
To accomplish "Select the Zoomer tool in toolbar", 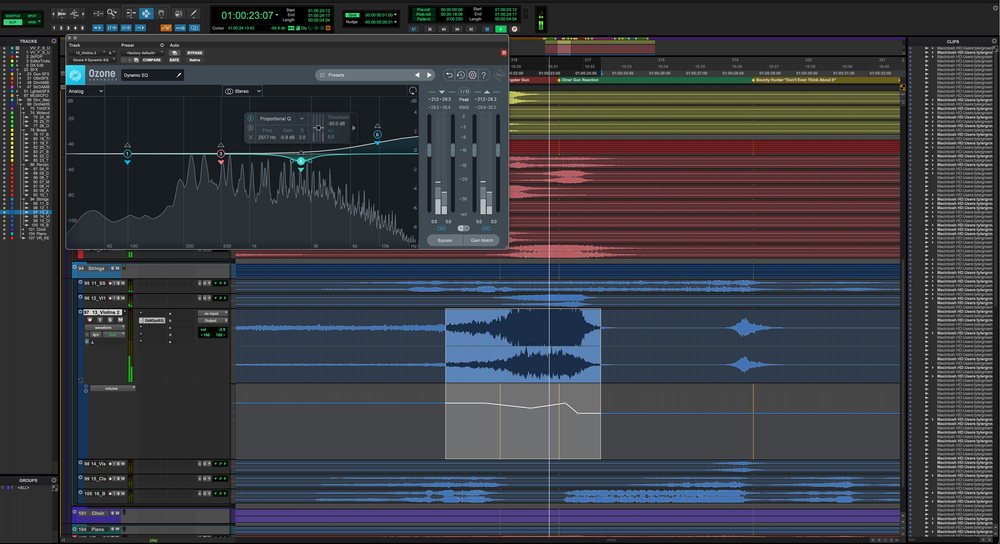I will click(112, 13).
